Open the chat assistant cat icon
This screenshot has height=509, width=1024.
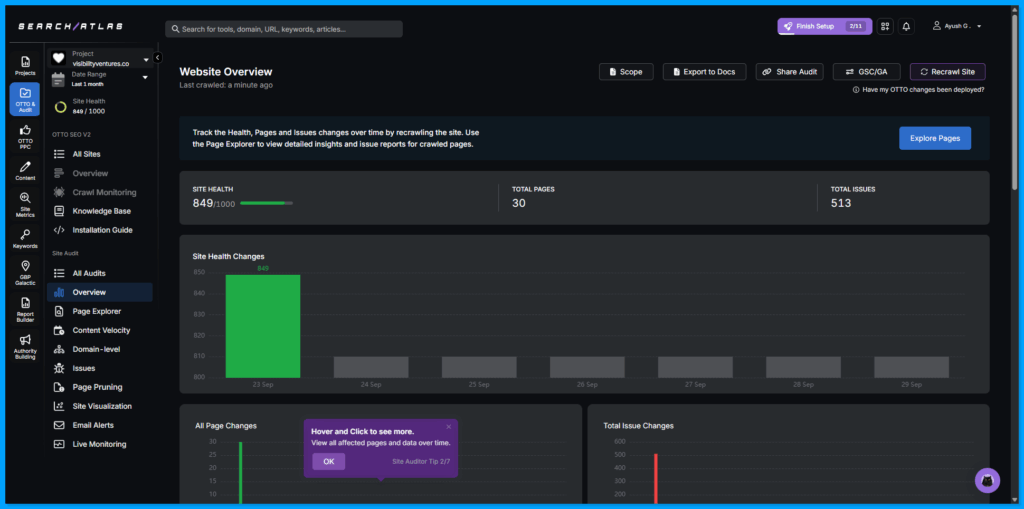coord(987,480)
